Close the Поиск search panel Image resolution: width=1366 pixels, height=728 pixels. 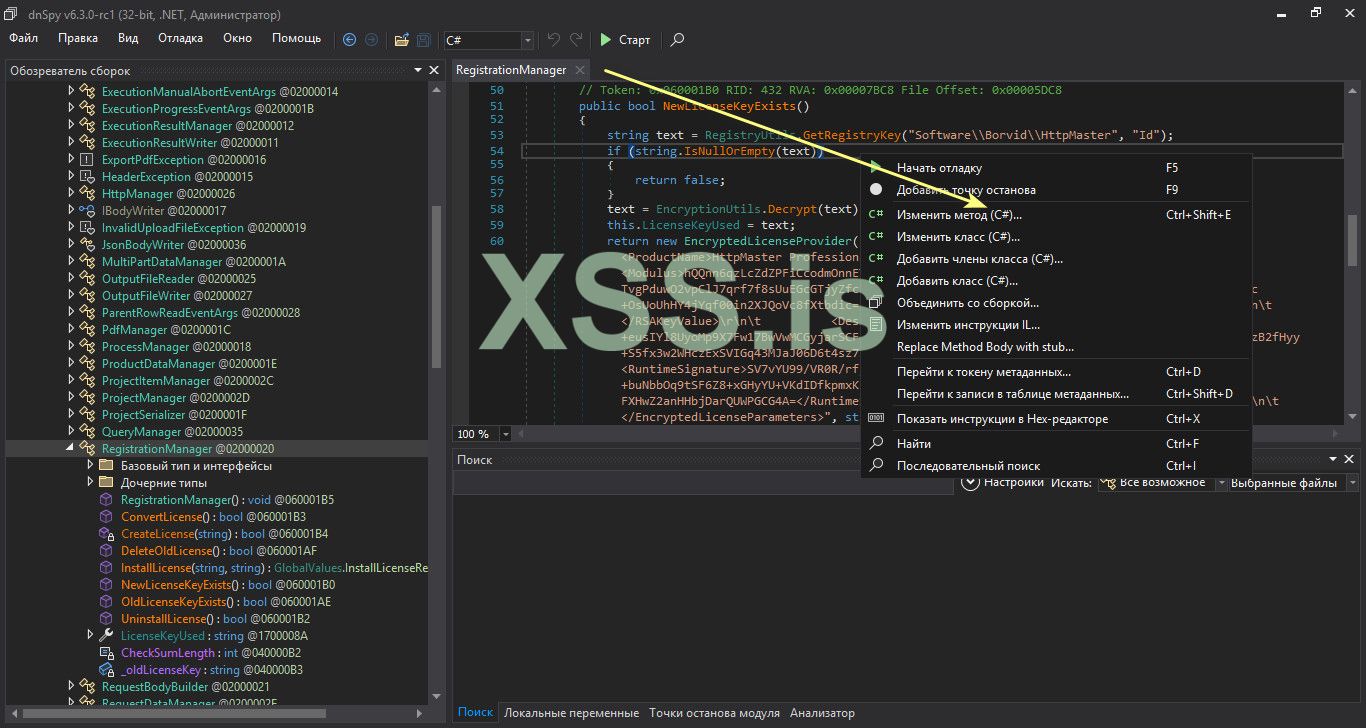[x=1351, y=459]
